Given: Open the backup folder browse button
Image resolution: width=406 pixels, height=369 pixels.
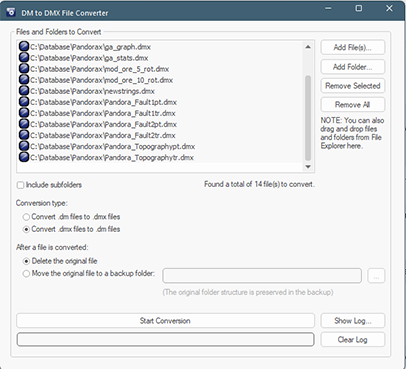Looking at the screenshot, I should [x=376, y=276].
